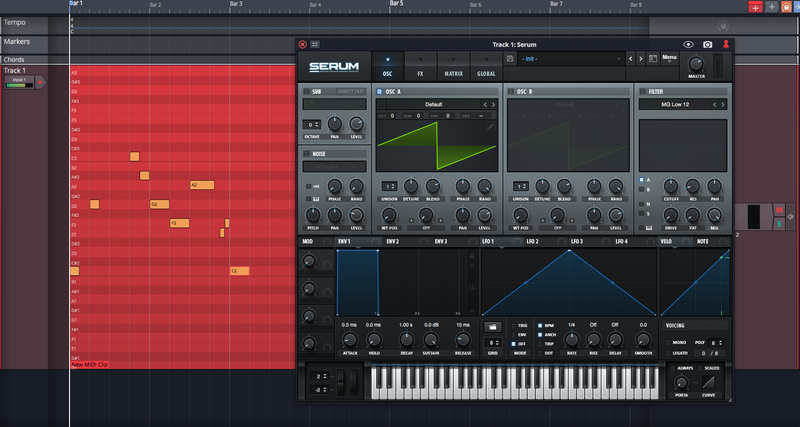This screenshot has height=427, width=800.
Task: Click the speaker icon beside mute/solo
Action: (791, 217)
